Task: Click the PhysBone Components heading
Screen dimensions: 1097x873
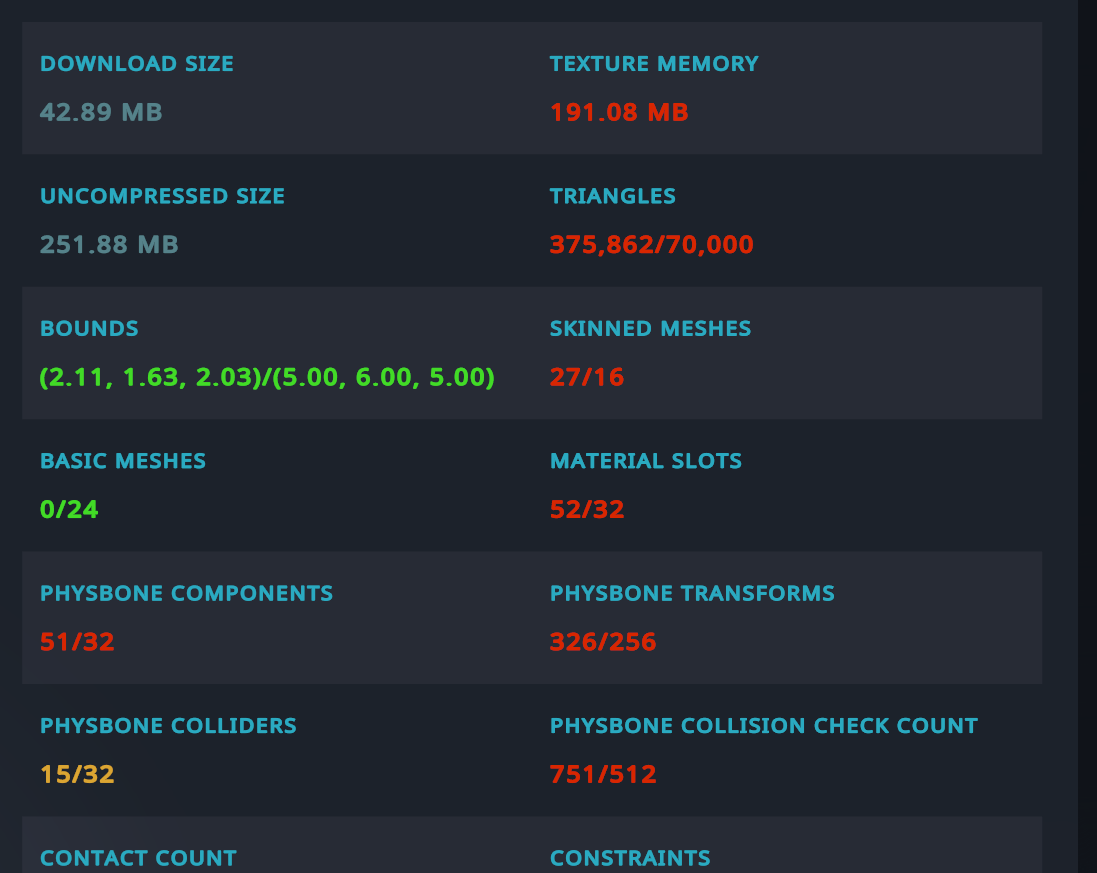Action: (x=186, y=594)
